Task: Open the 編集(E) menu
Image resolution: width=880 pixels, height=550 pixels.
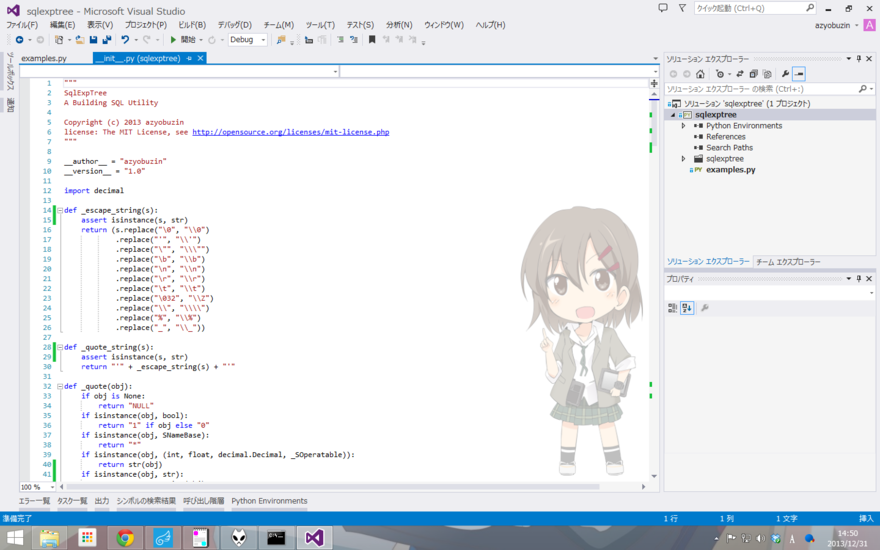Action: pos(62,25)
